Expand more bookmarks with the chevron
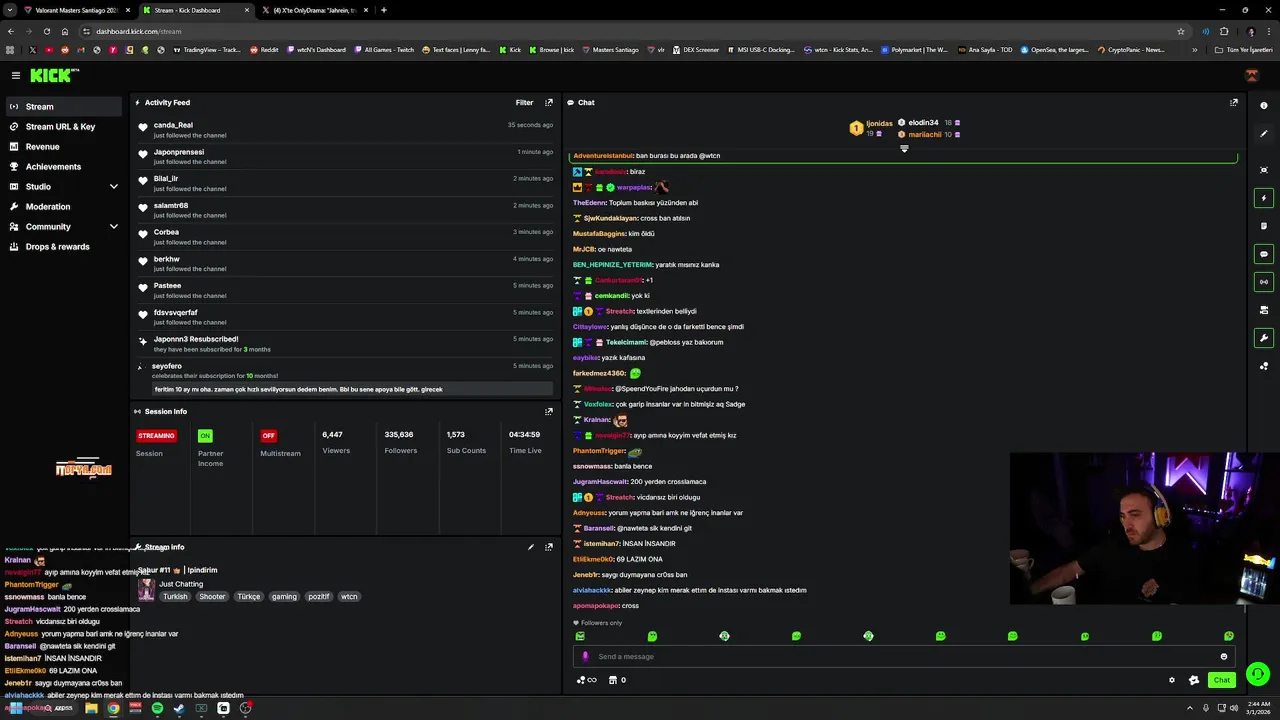This screenshot has width=1280, height=720. 1194,49
